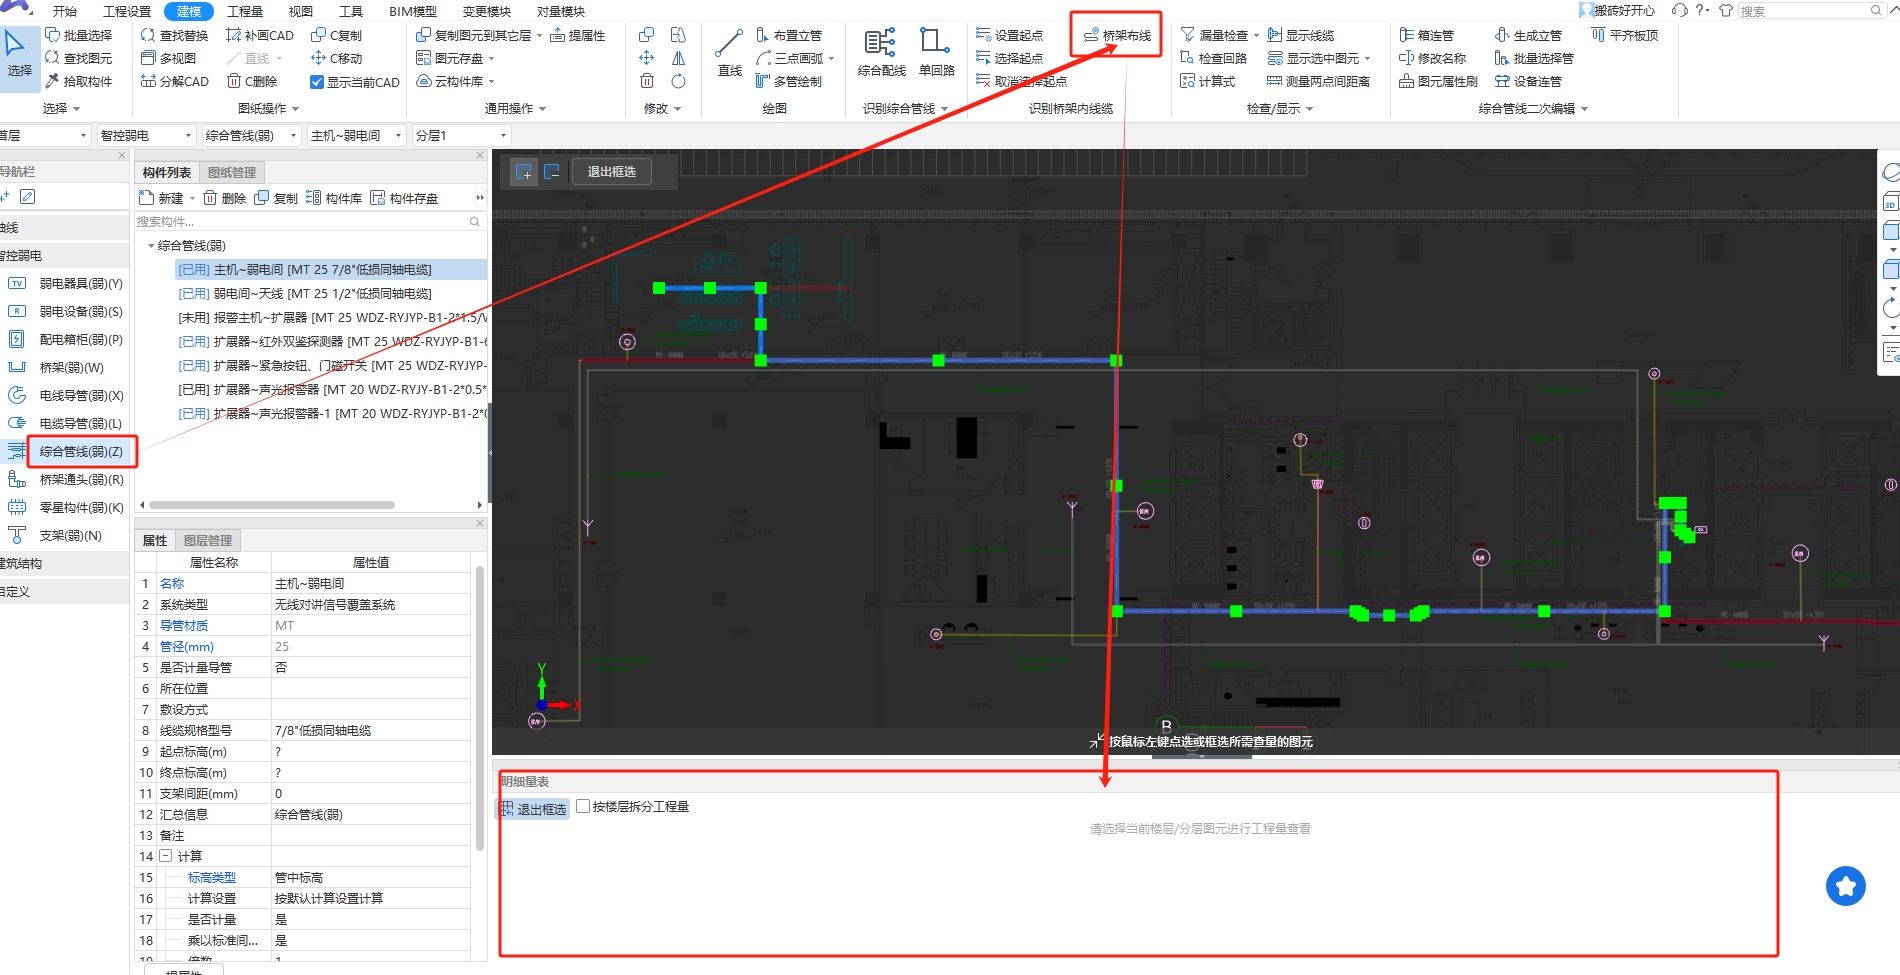
Task: Click 提属性 tool
Action: tap(578, 35)
